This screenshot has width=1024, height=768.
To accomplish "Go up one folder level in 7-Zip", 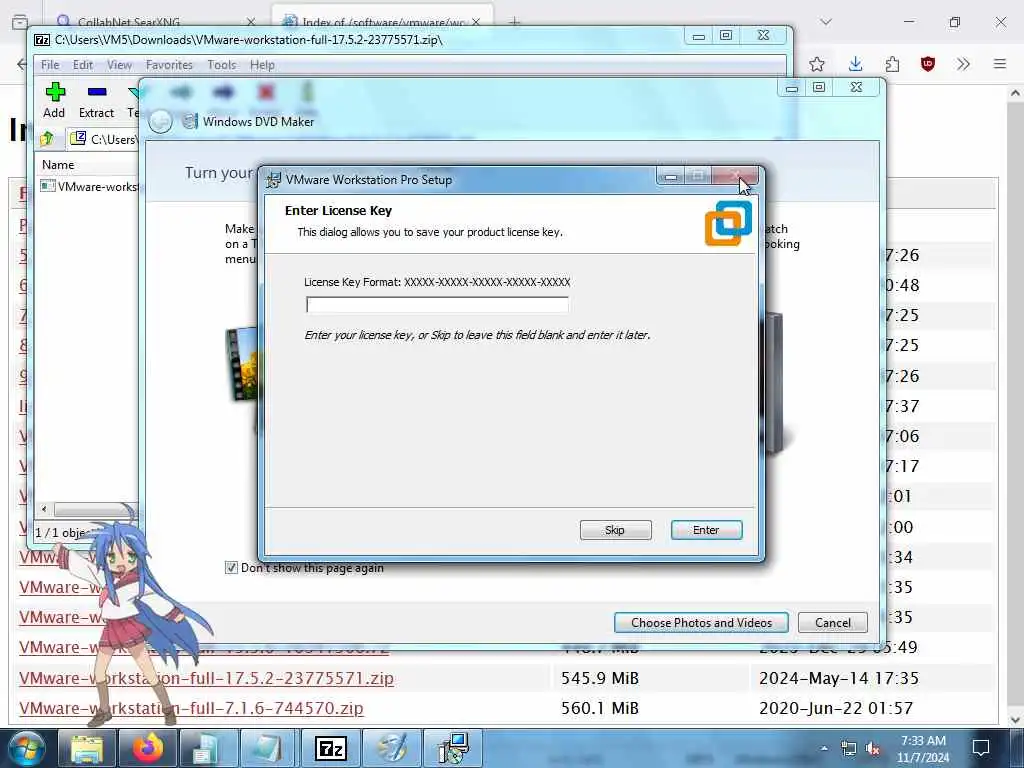I will click(x=47, y=138).
